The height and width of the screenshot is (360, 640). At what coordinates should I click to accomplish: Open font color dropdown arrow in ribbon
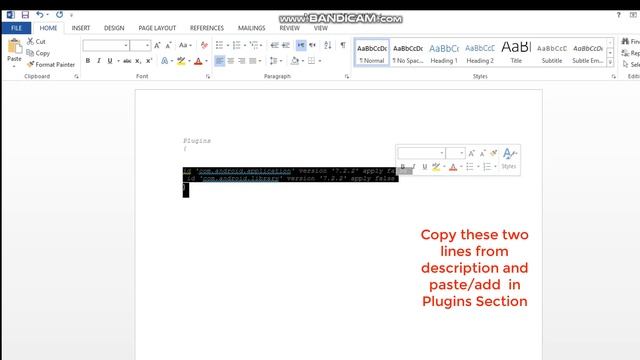pyautogui.click(x=207, y=61)
